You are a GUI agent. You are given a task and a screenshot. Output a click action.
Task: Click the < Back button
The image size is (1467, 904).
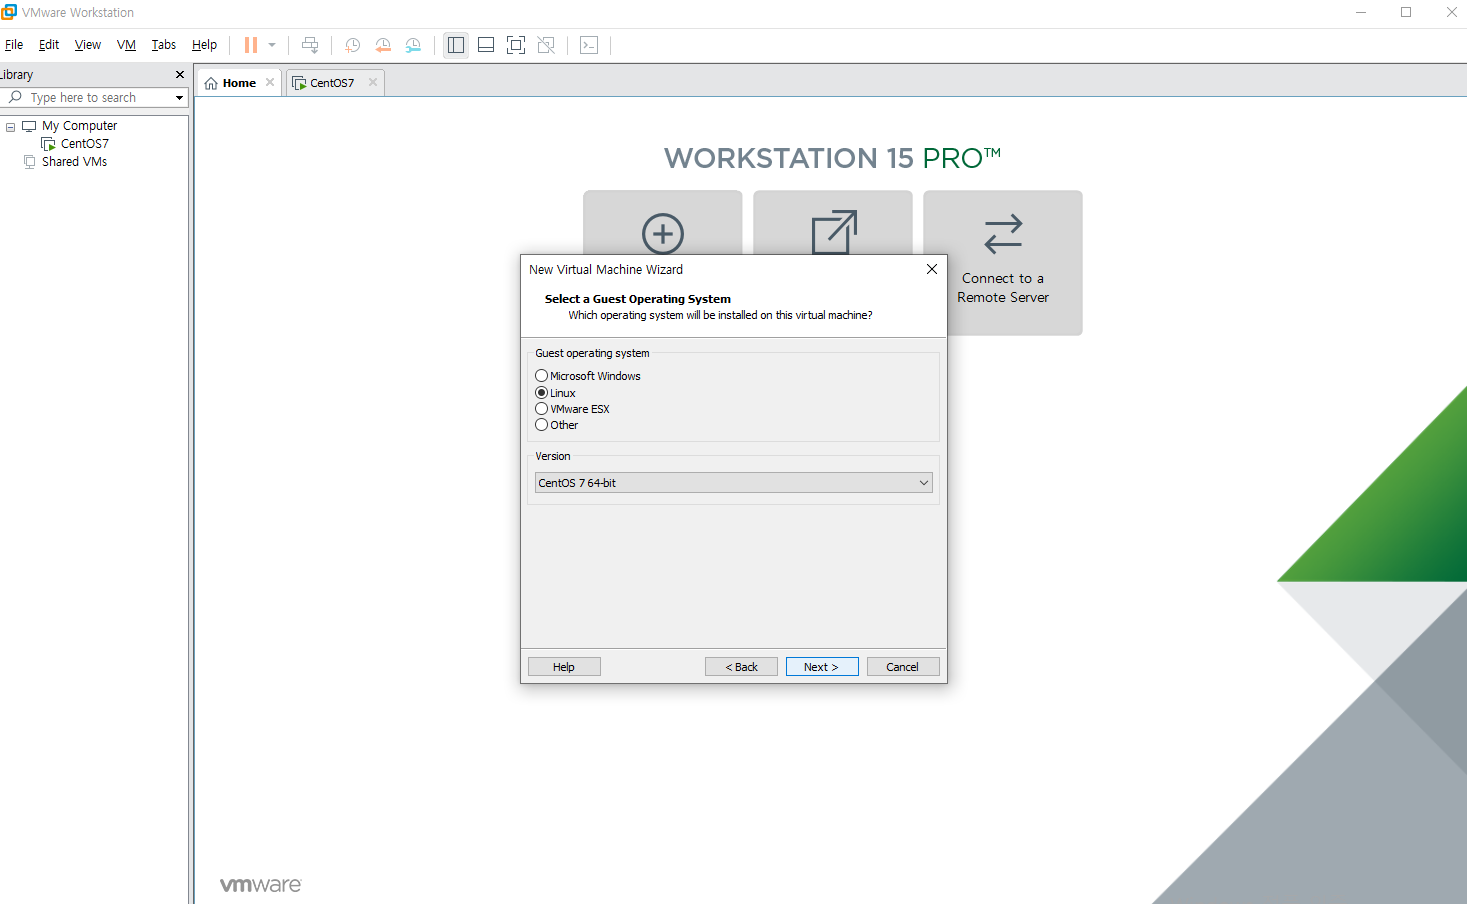point(741,667)
